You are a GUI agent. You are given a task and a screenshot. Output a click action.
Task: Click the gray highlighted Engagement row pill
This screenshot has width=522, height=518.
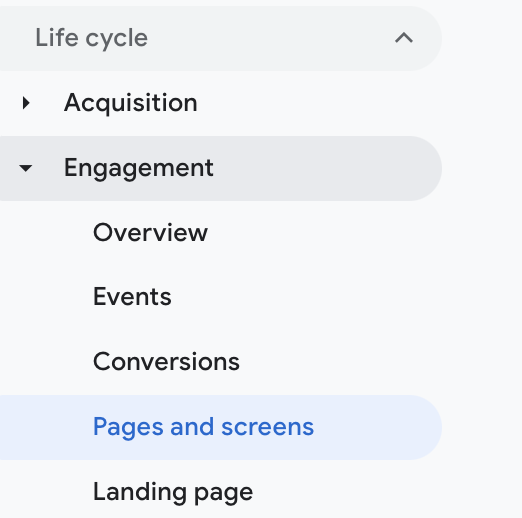221,168
